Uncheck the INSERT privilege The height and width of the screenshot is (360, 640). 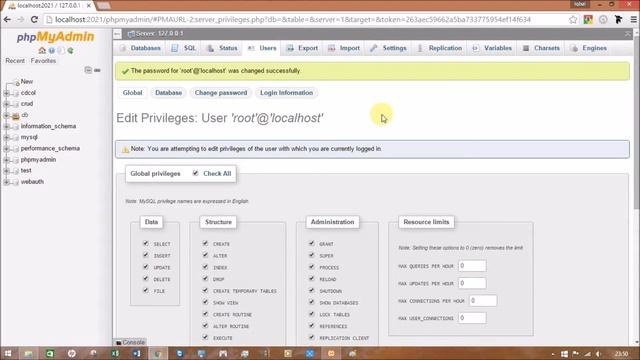pos(146,255)
